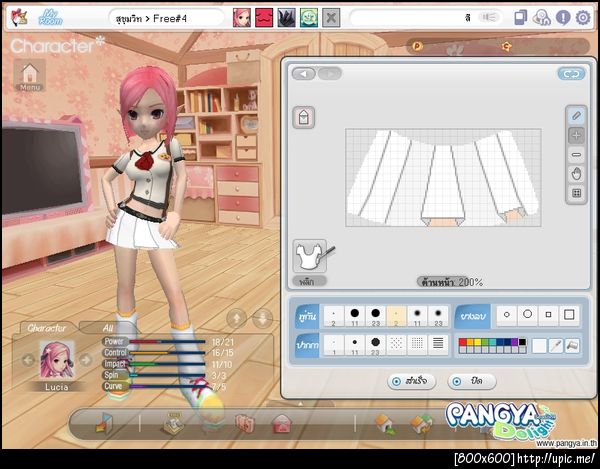Click Lucia's portrait thumbnail
The width and height of the screenshot is (600, 469).
pyautogui.click(x=57, y=360)
